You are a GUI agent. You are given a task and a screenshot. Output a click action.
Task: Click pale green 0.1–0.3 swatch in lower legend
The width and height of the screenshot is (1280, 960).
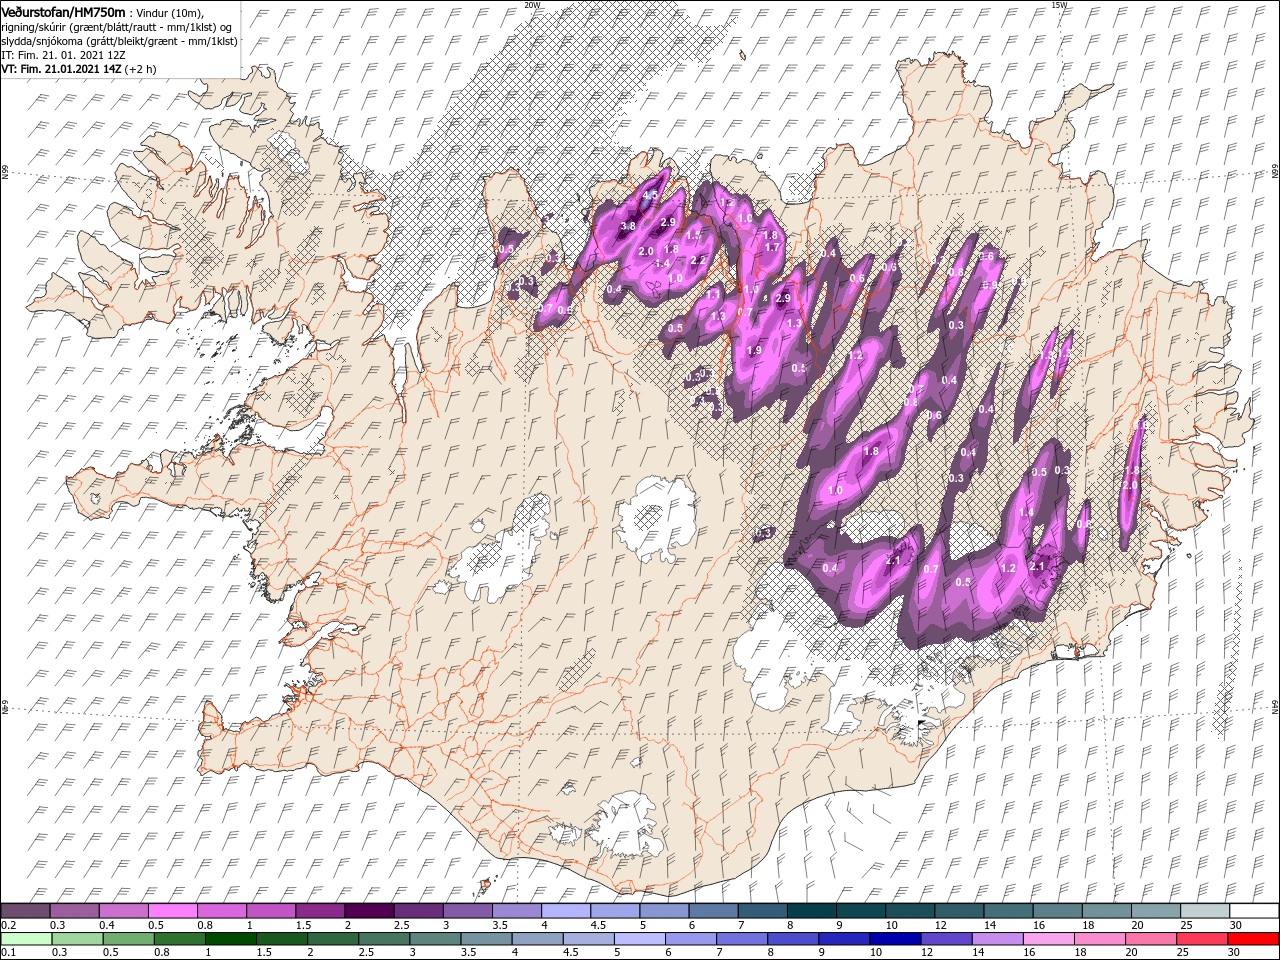coord(27,939)
